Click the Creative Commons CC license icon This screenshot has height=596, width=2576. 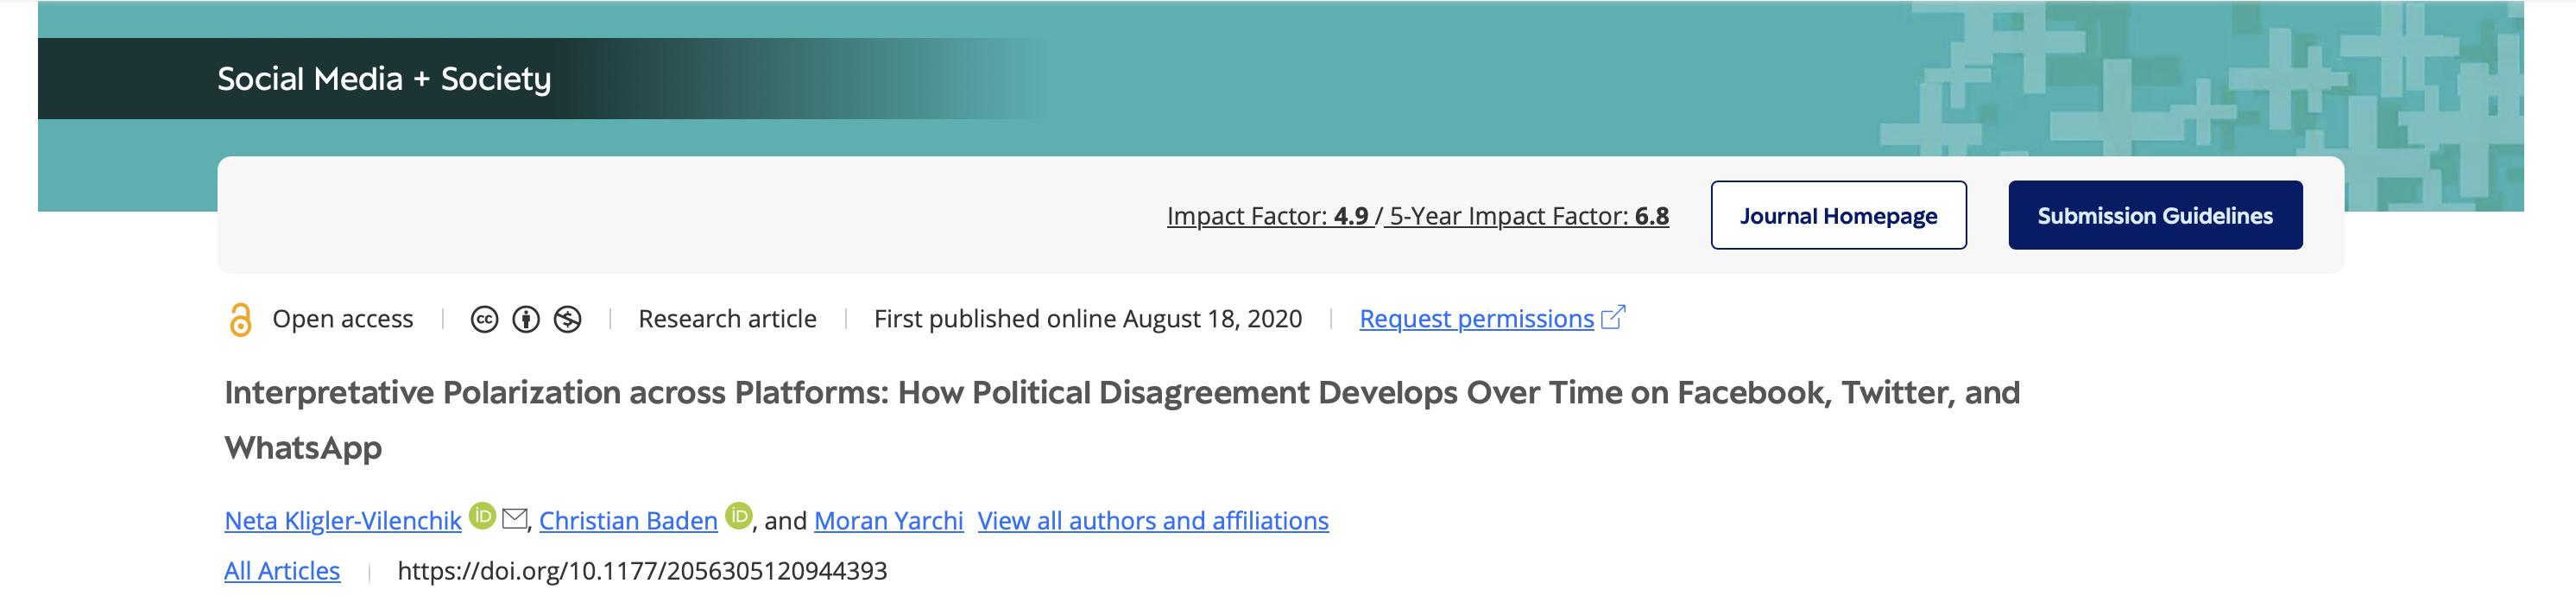pos(484,320)
